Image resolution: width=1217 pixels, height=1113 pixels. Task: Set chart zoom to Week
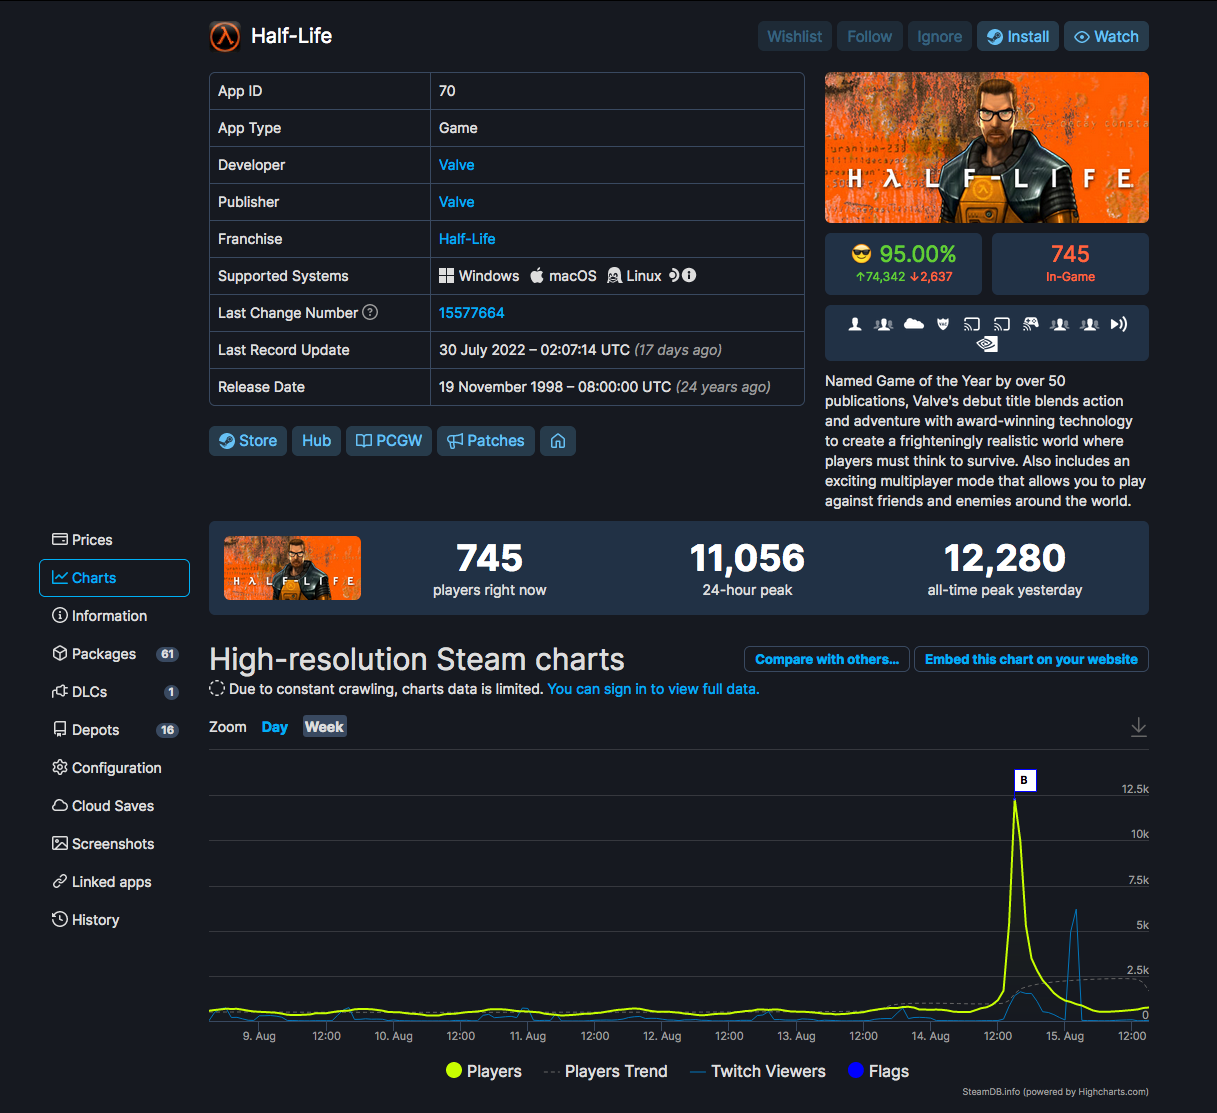(x=325, y=727)
